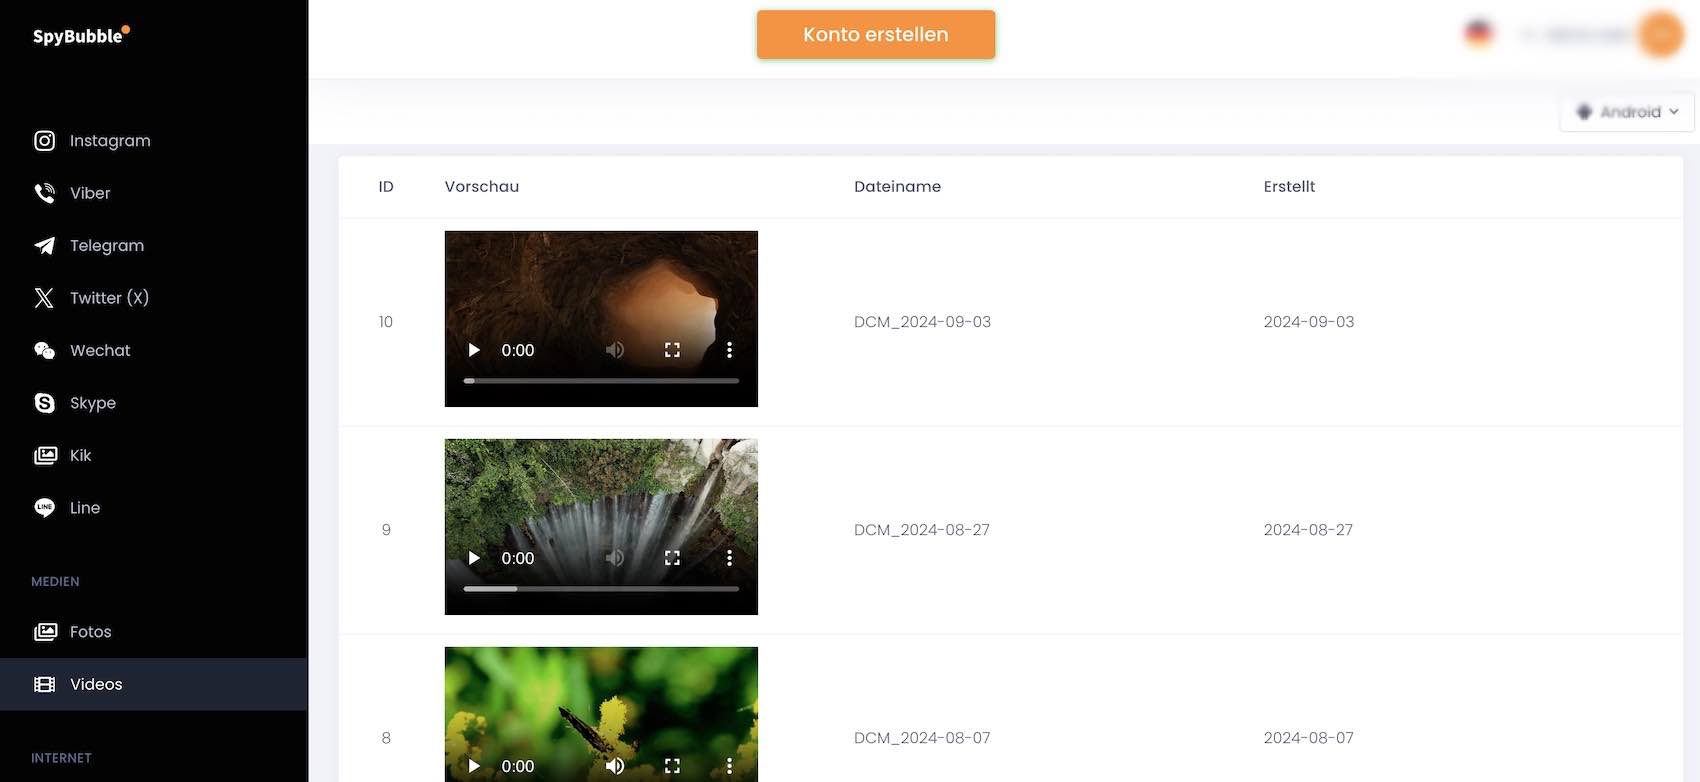Play video with ID 8
This screenshot has width=1700, height=782.
coord(474,766)
